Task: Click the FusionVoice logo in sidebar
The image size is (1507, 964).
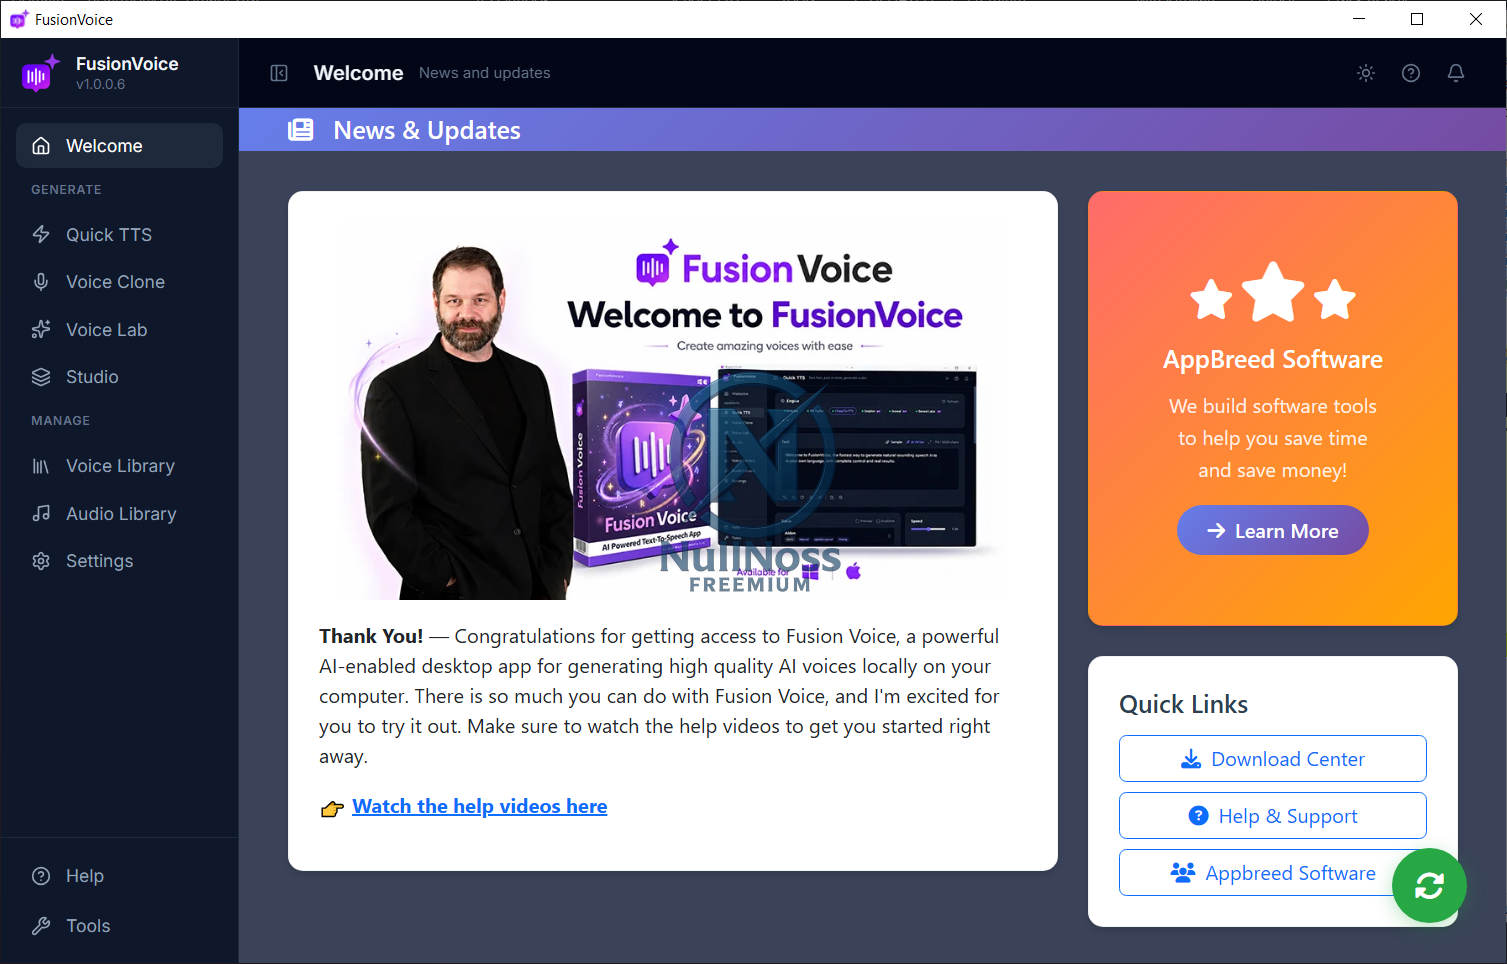Action: click(x=40, y=73)
